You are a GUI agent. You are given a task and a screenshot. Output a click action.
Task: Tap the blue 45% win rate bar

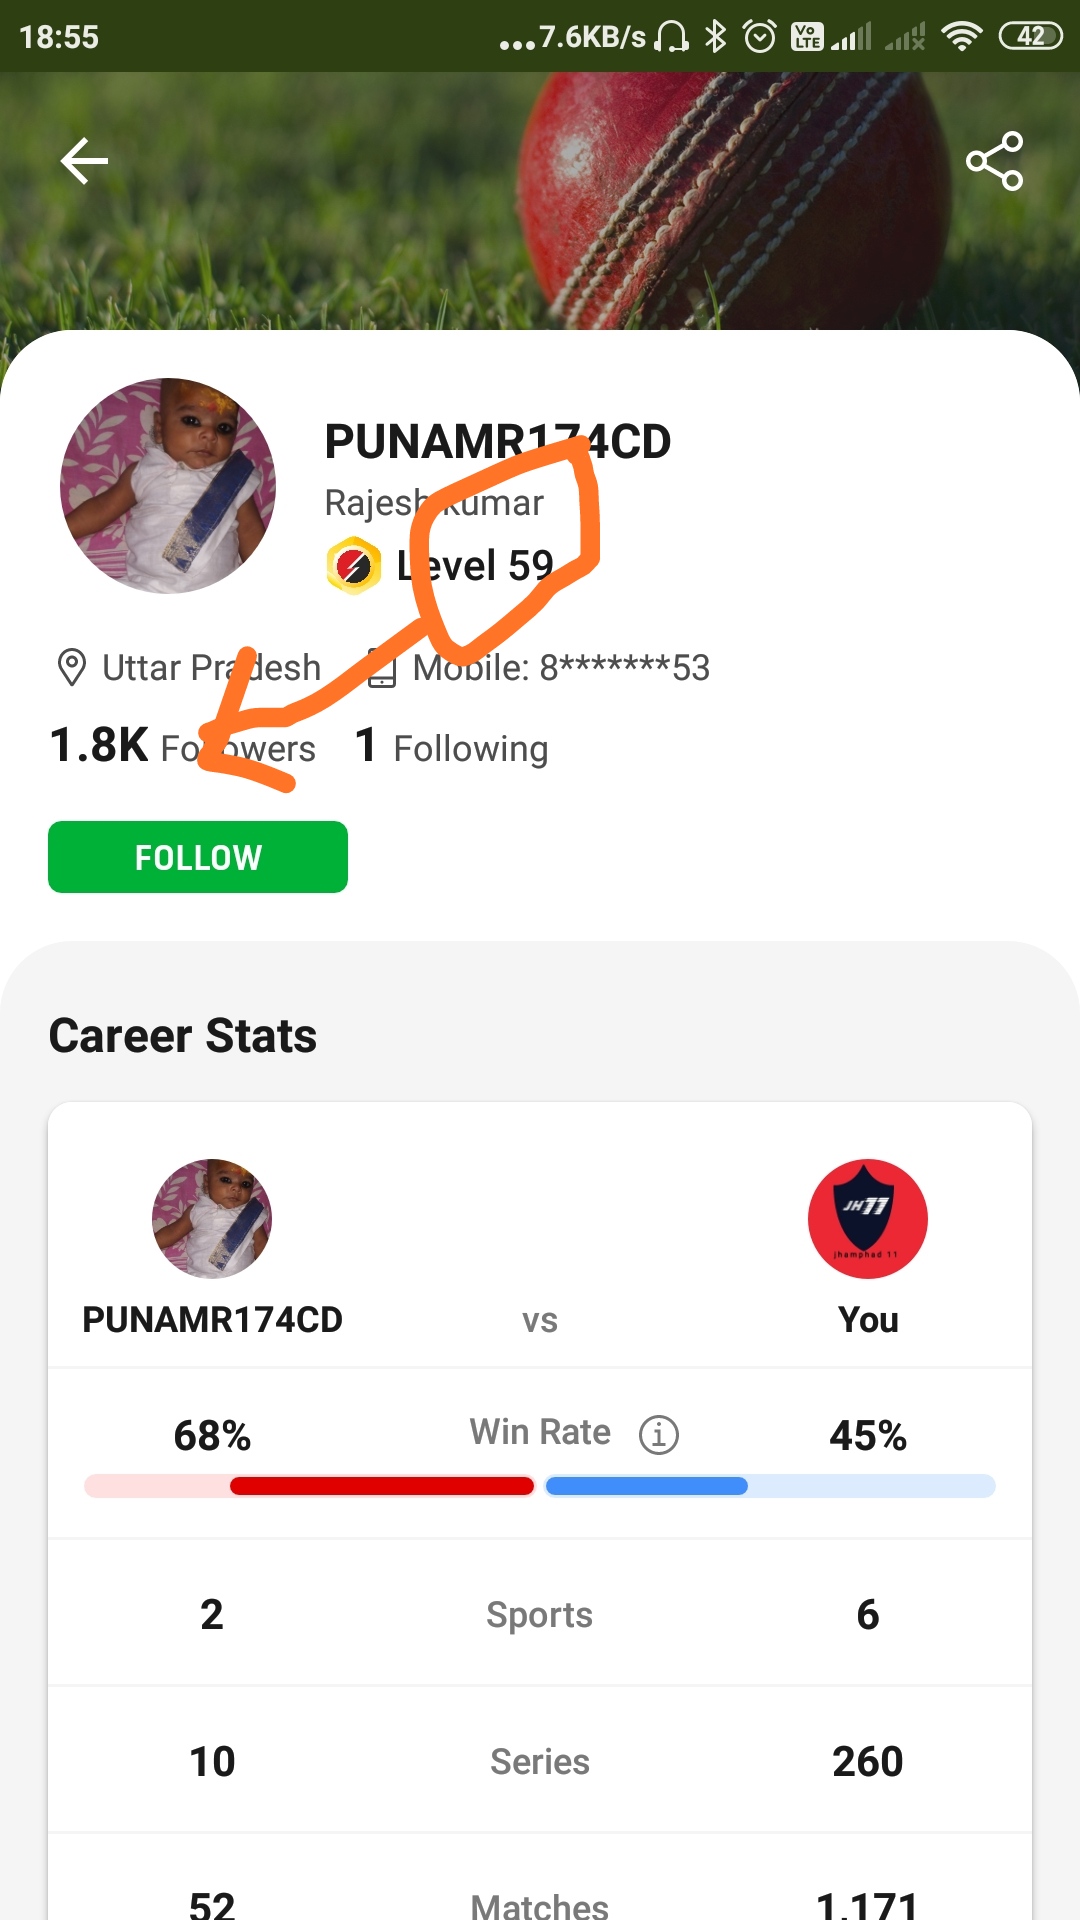(647, 1486)
